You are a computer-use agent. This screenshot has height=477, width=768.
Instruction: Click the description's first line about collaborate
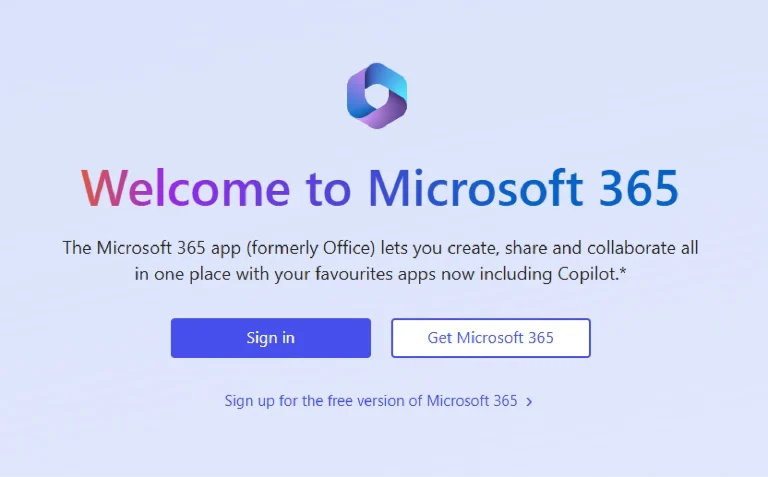(380, 248)
